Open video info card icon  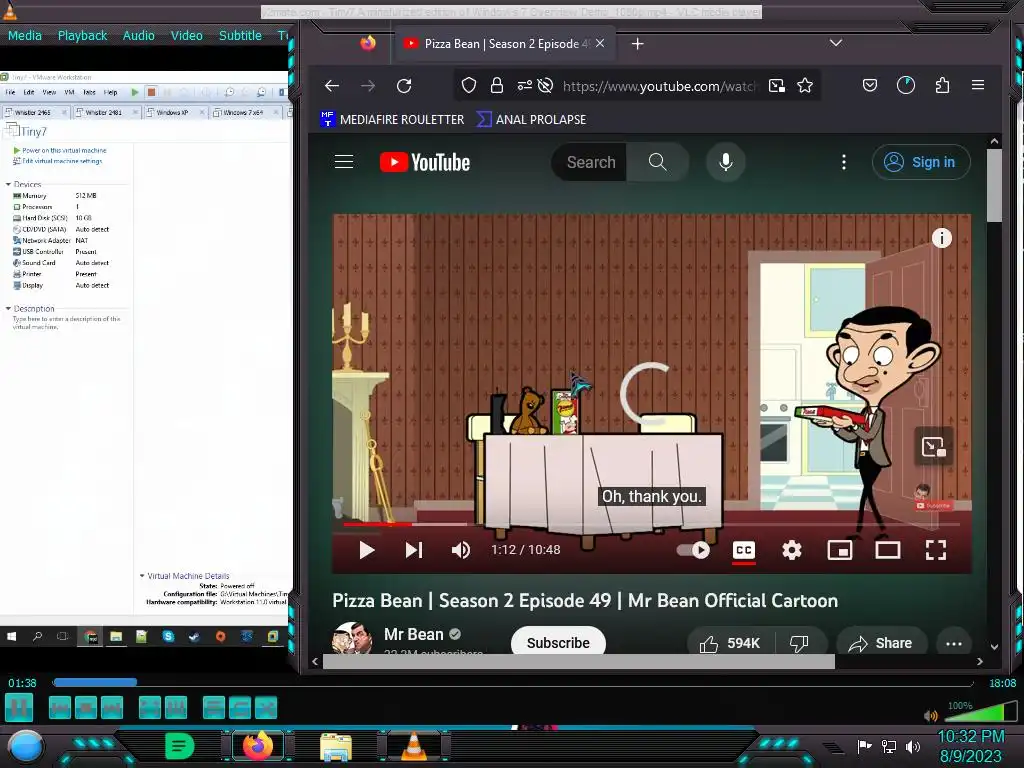[941, 238]
